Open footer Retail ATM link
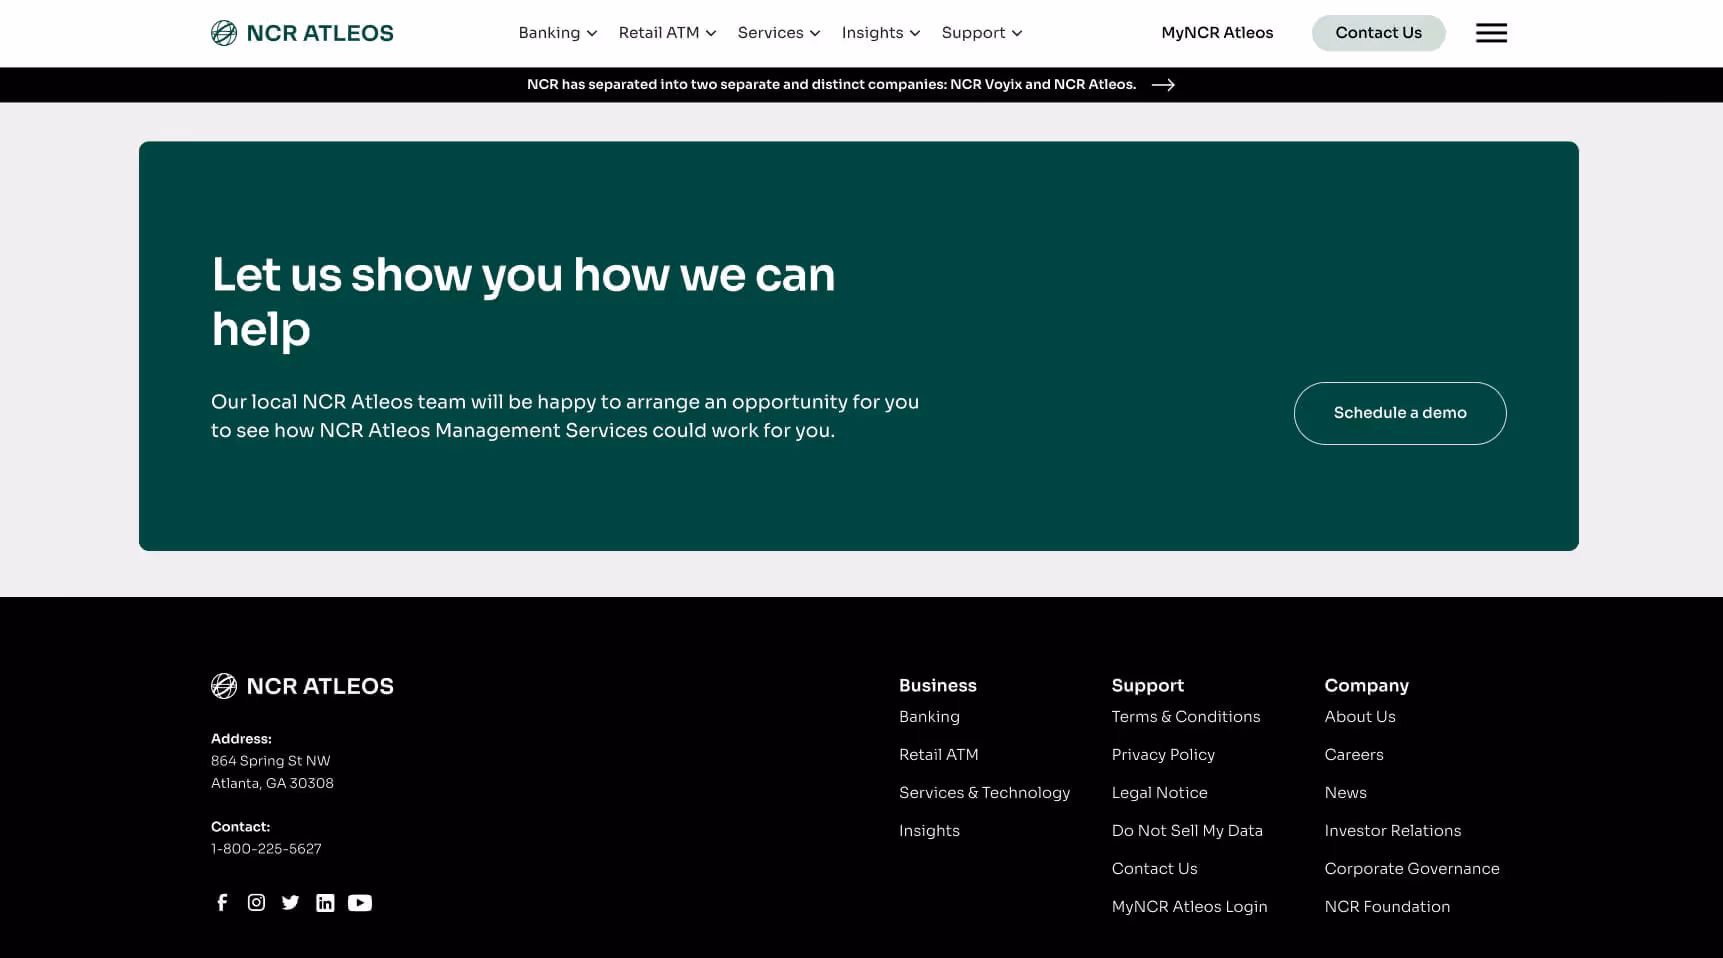This screenshot has height=958, width=1723. tap(938, 755)
